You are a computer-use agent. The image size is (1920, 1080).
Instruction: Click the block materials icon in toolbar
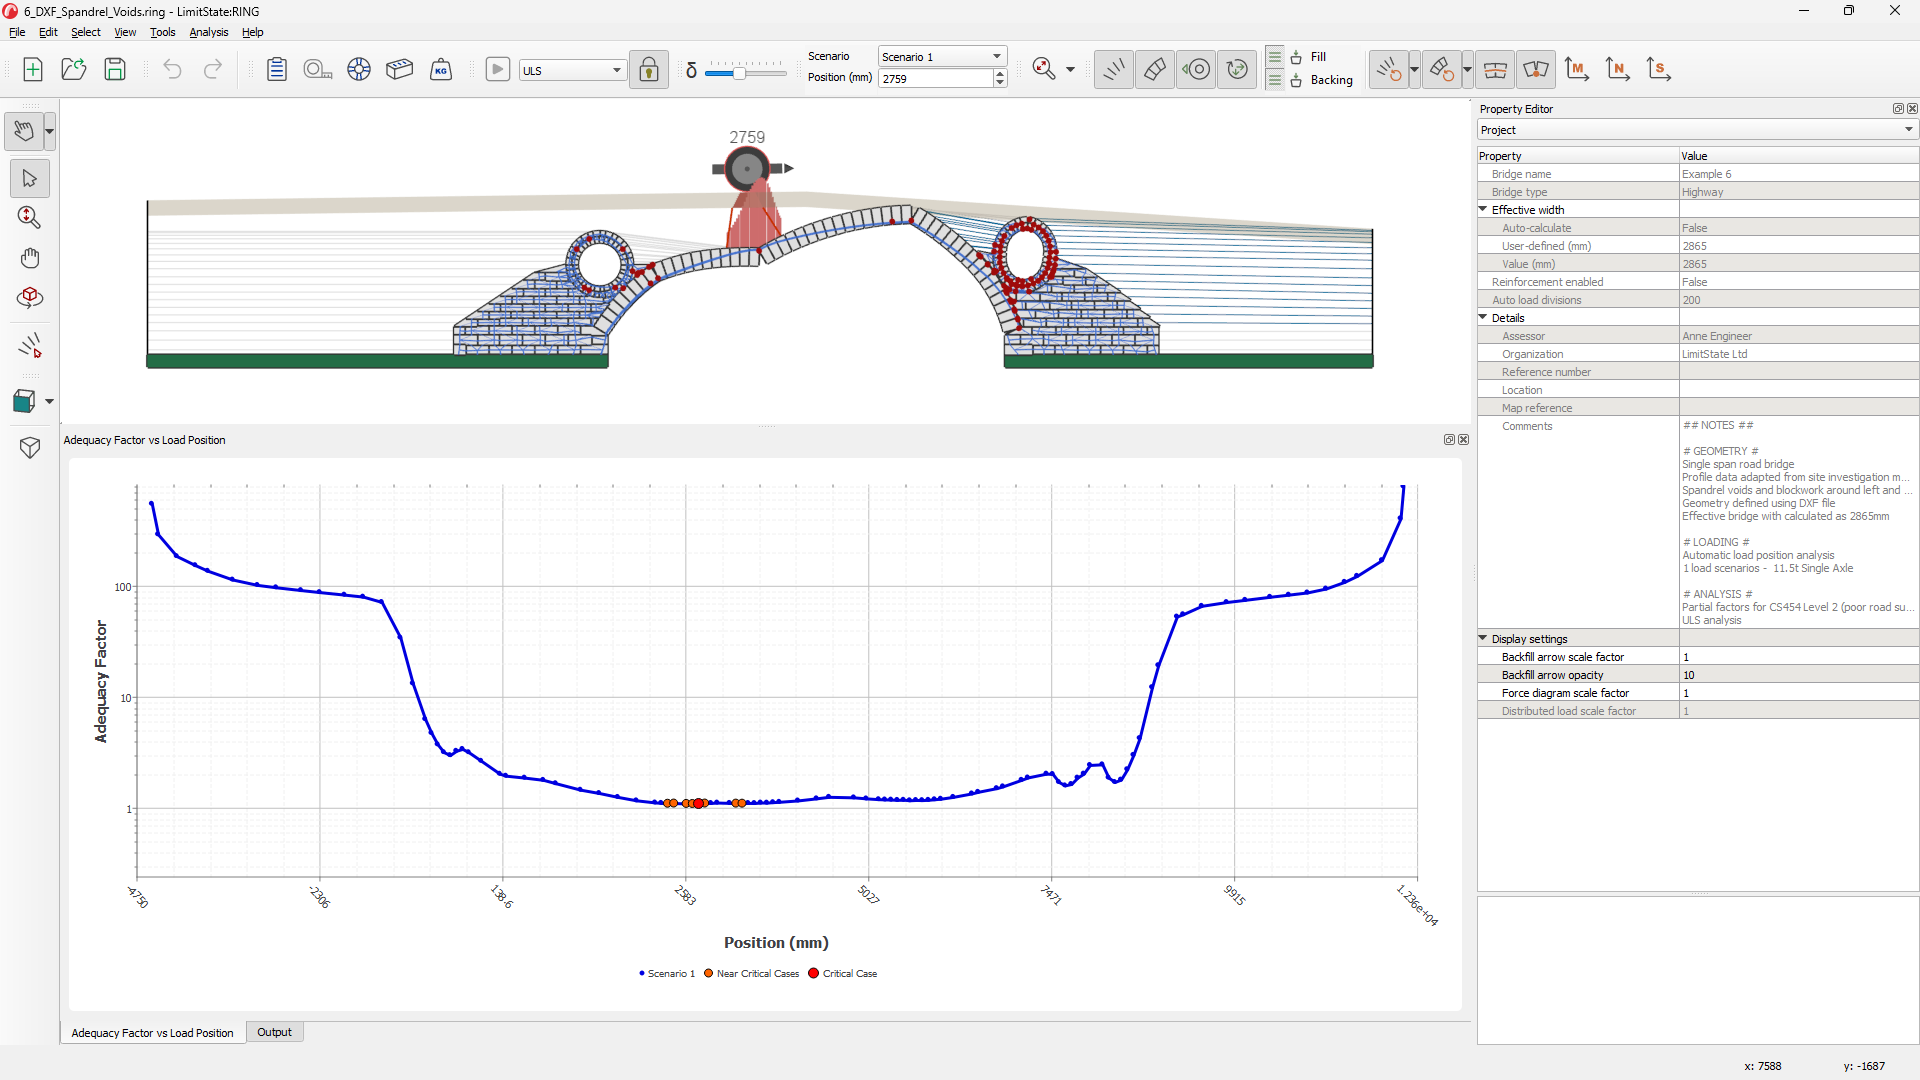pos(399,69)
